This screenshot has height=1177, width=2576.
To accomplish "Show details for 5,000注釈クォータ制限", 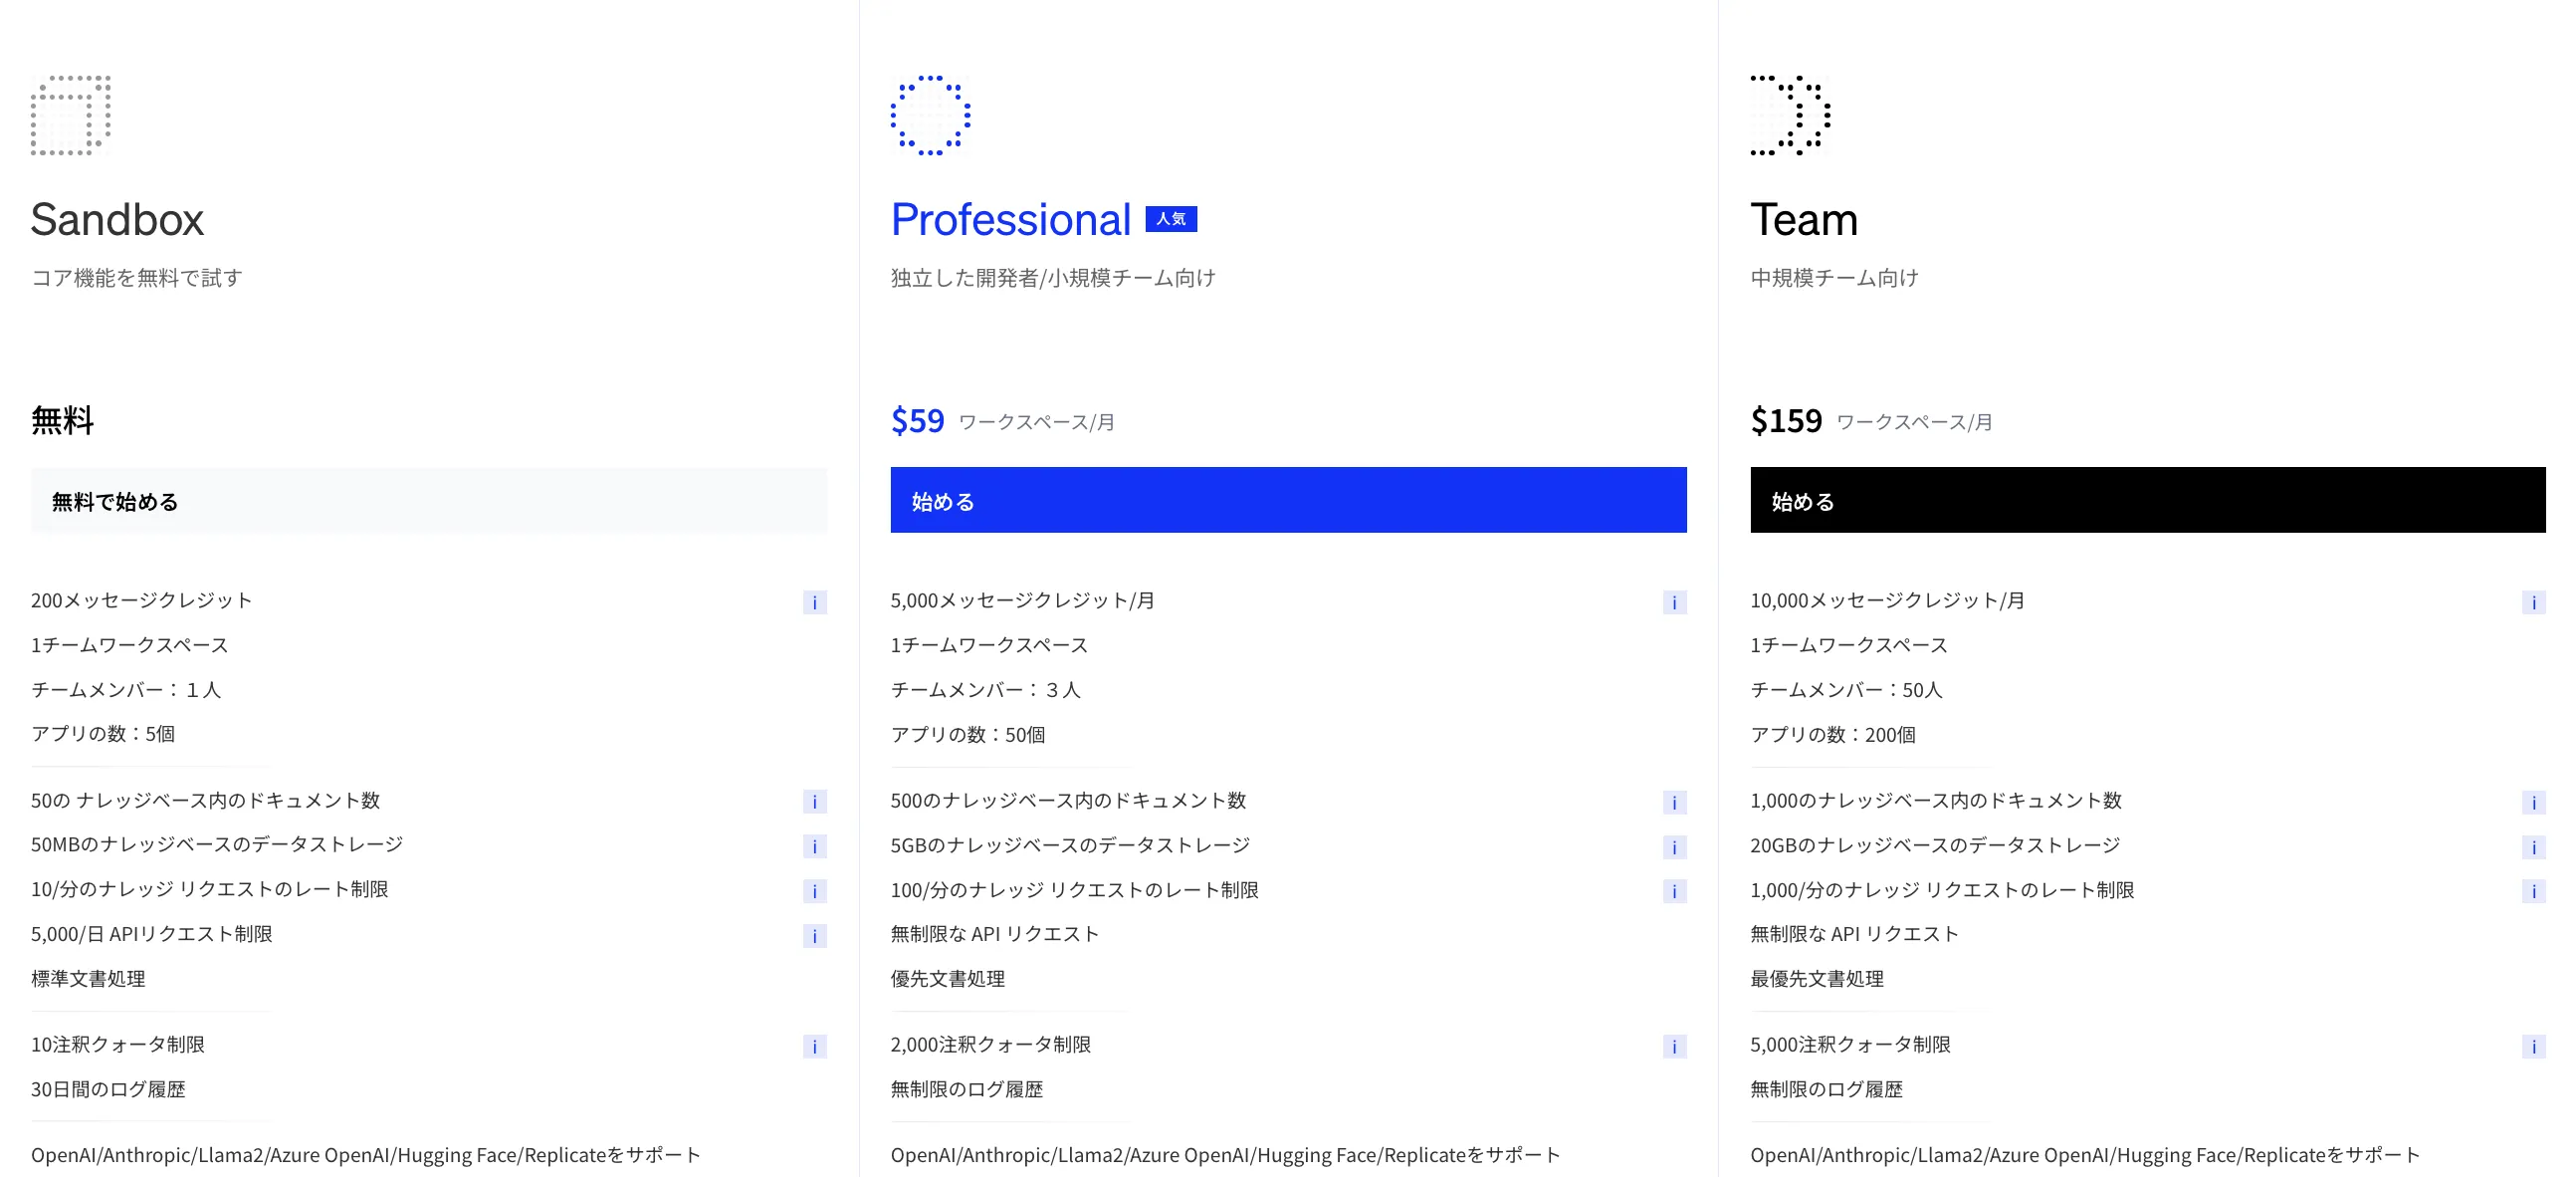I will click(2534, 1047).
